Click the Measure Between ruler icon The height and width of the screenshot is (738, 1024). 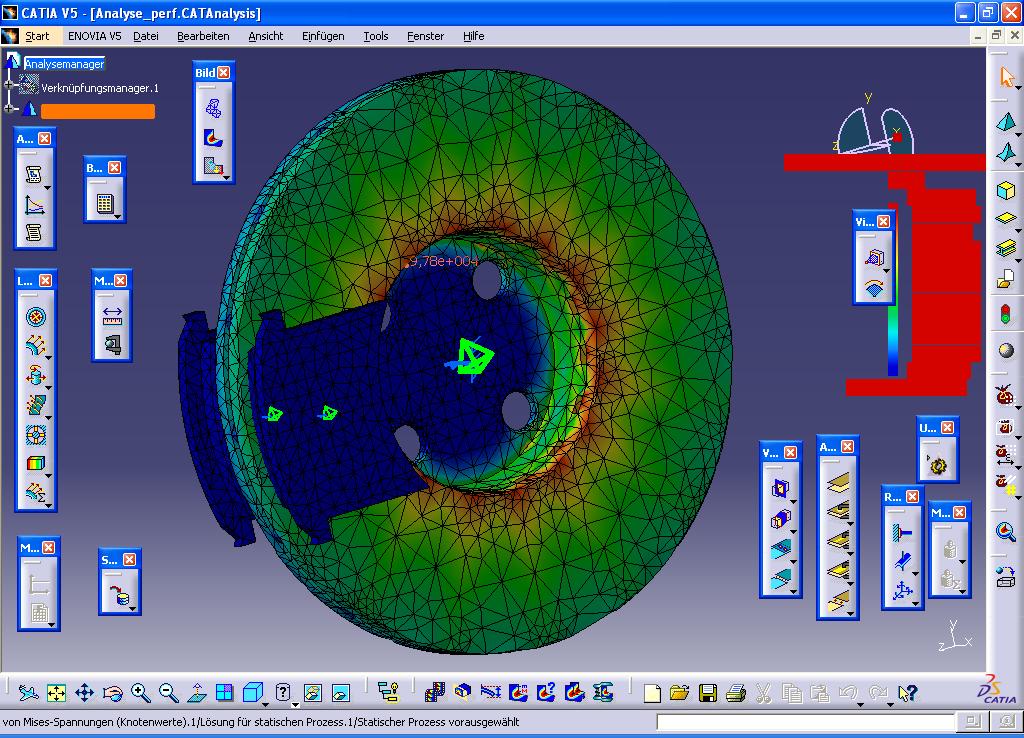[x=112, y=316]
